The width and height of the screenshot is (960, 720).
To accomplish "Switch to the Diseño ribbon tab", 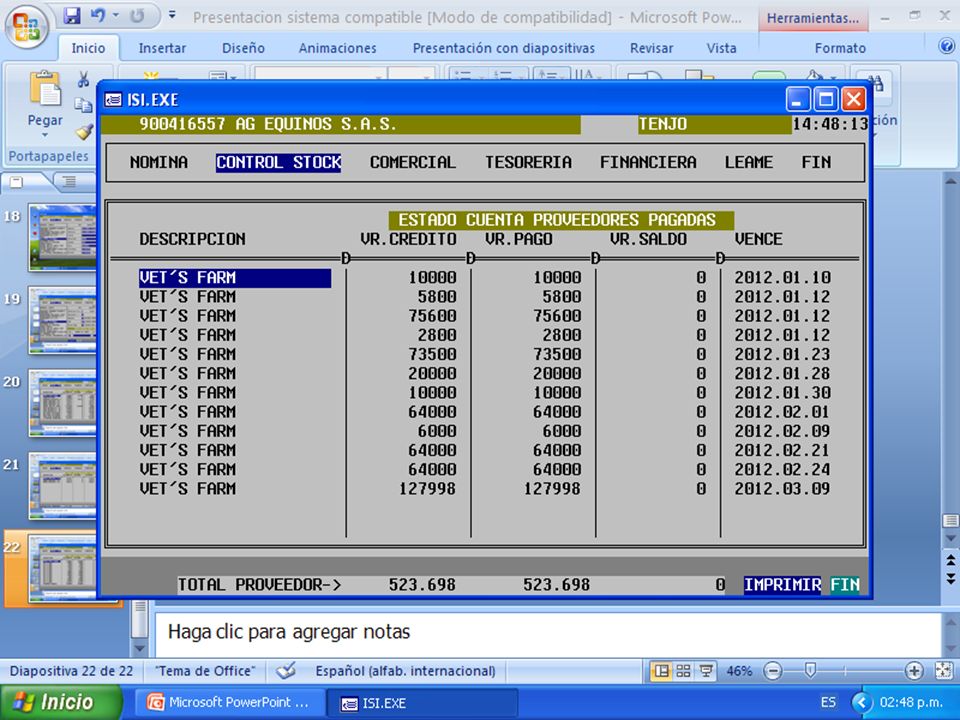I will click(243, 48).
